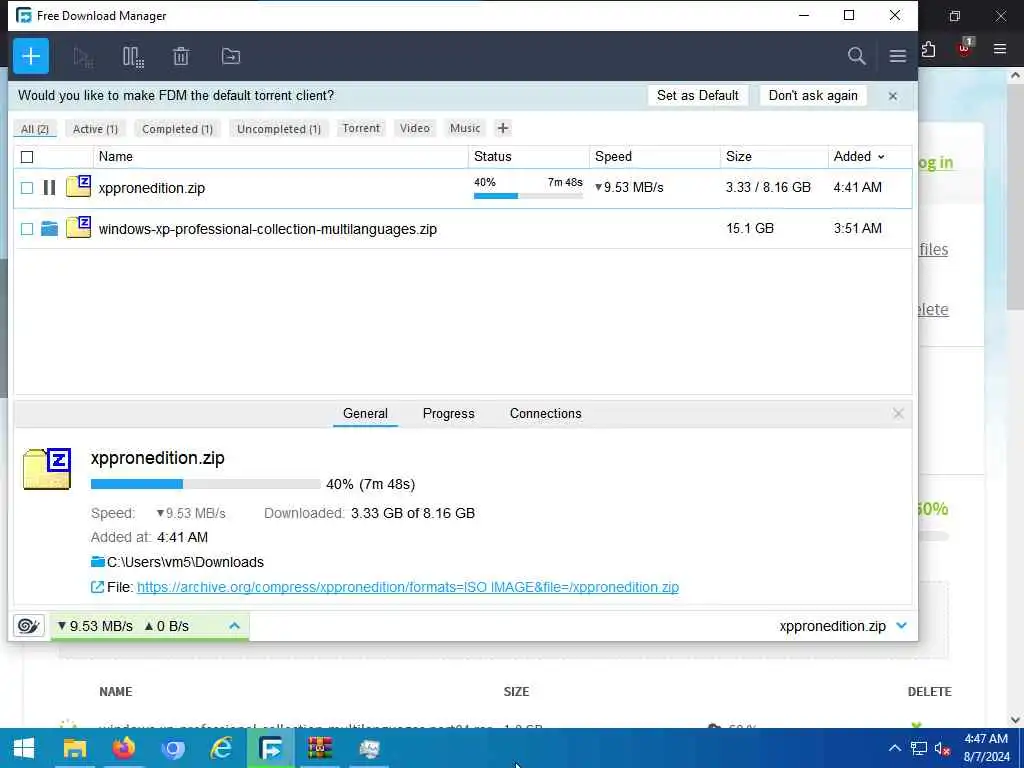The image size is (1024, 768).
Task: Click the network tray icon
Action: coord(918,748)
